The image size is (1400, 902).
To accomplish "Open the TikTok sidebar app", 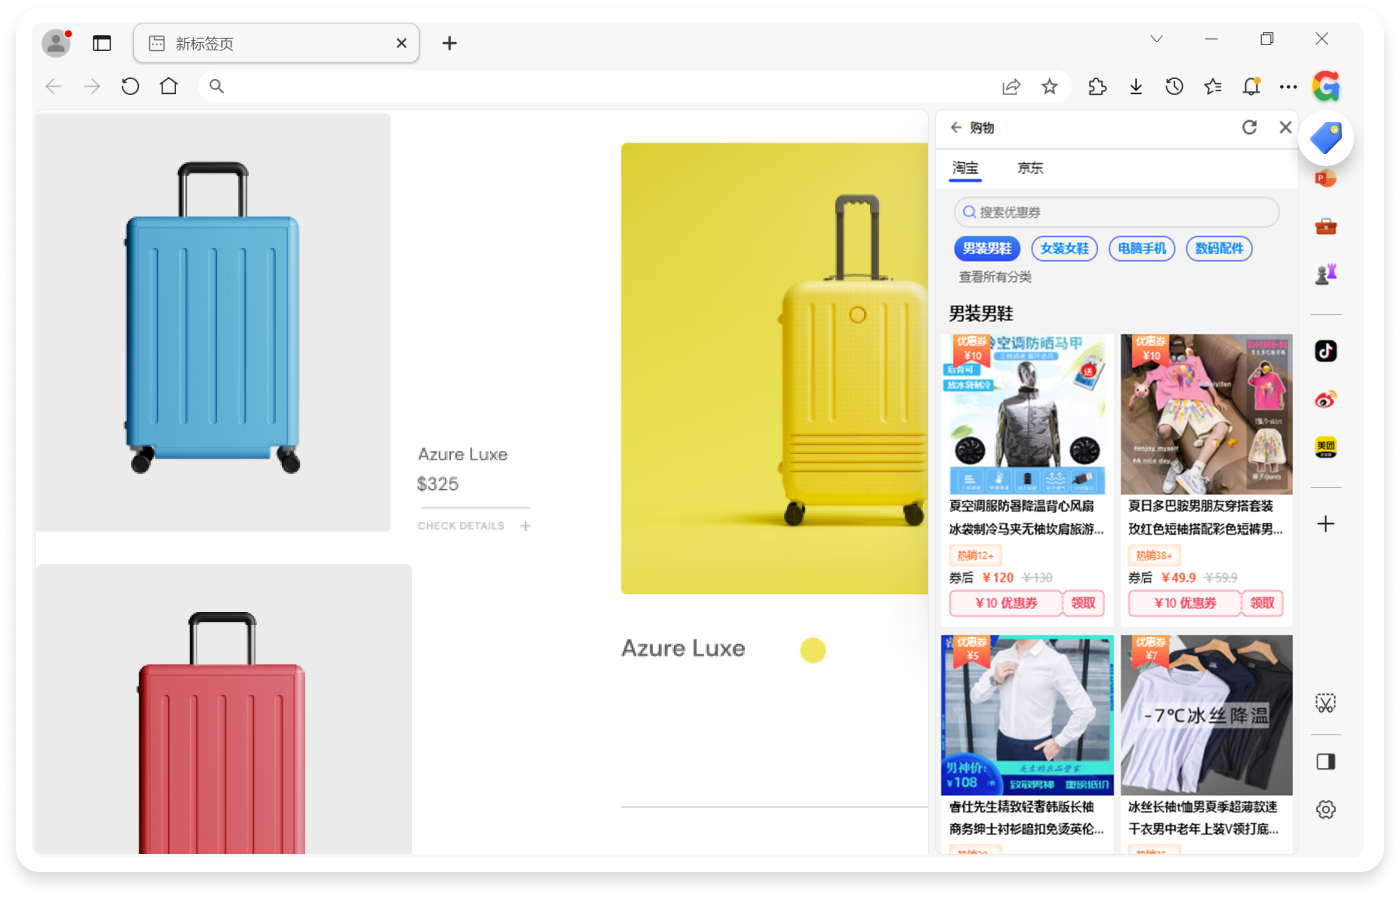I will tap(1326, 351).
